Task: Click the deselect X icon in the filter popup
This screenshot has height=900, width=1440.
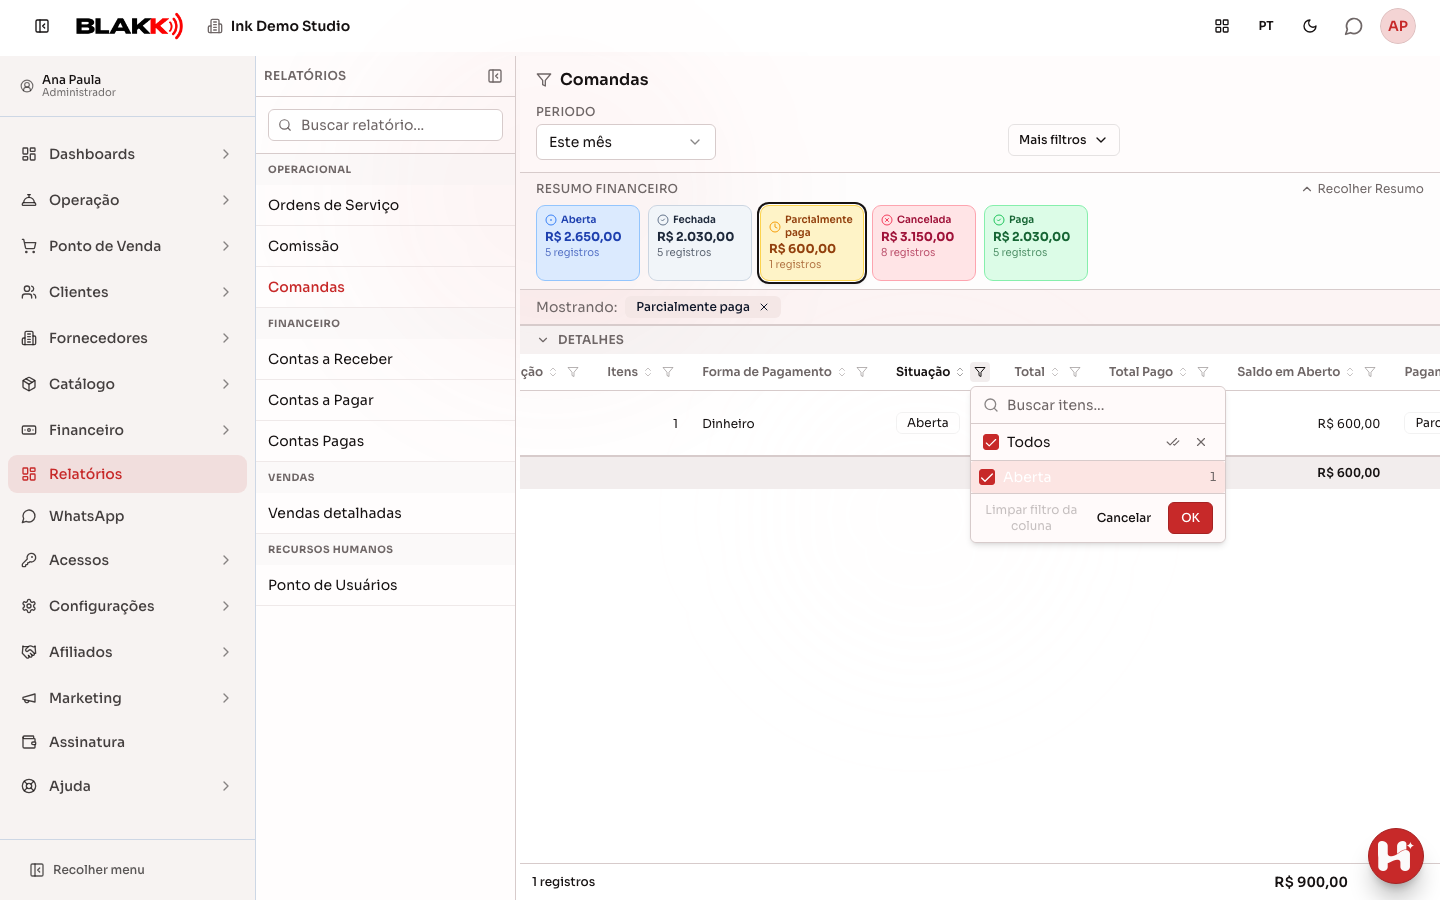Action: coord(1201,442)
